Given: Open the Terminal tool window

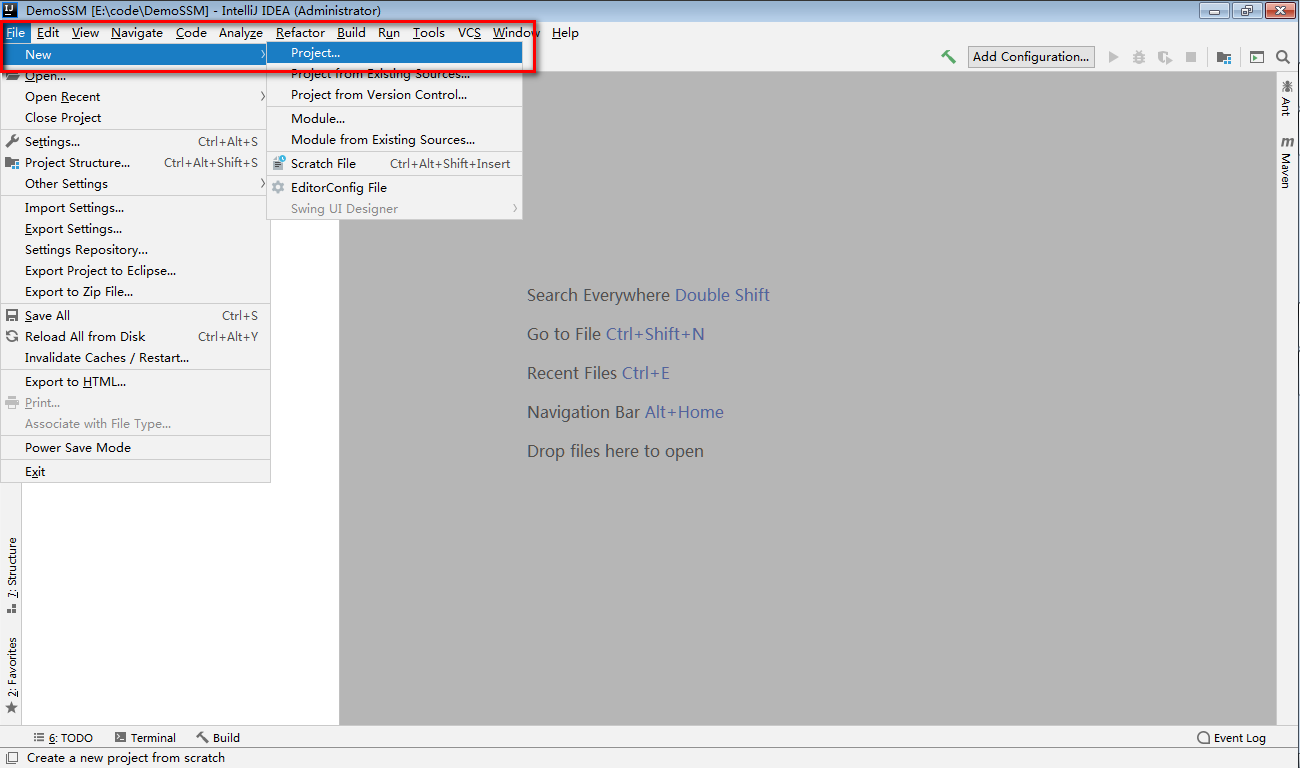Looking at the screenshot, I should (x=145, y=738).
